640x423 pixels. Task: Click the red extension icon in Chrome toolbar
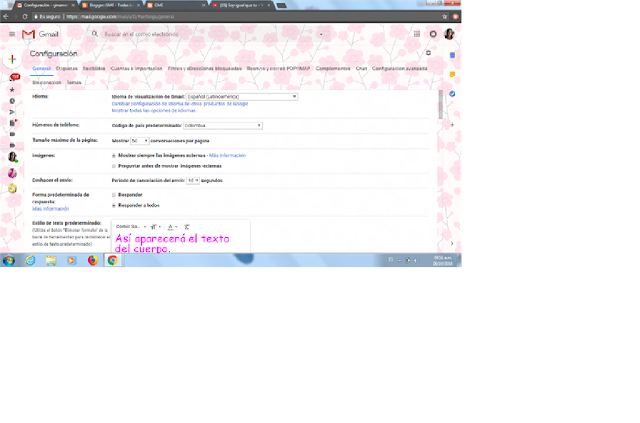pyautogui.click(x=456, y=17)
